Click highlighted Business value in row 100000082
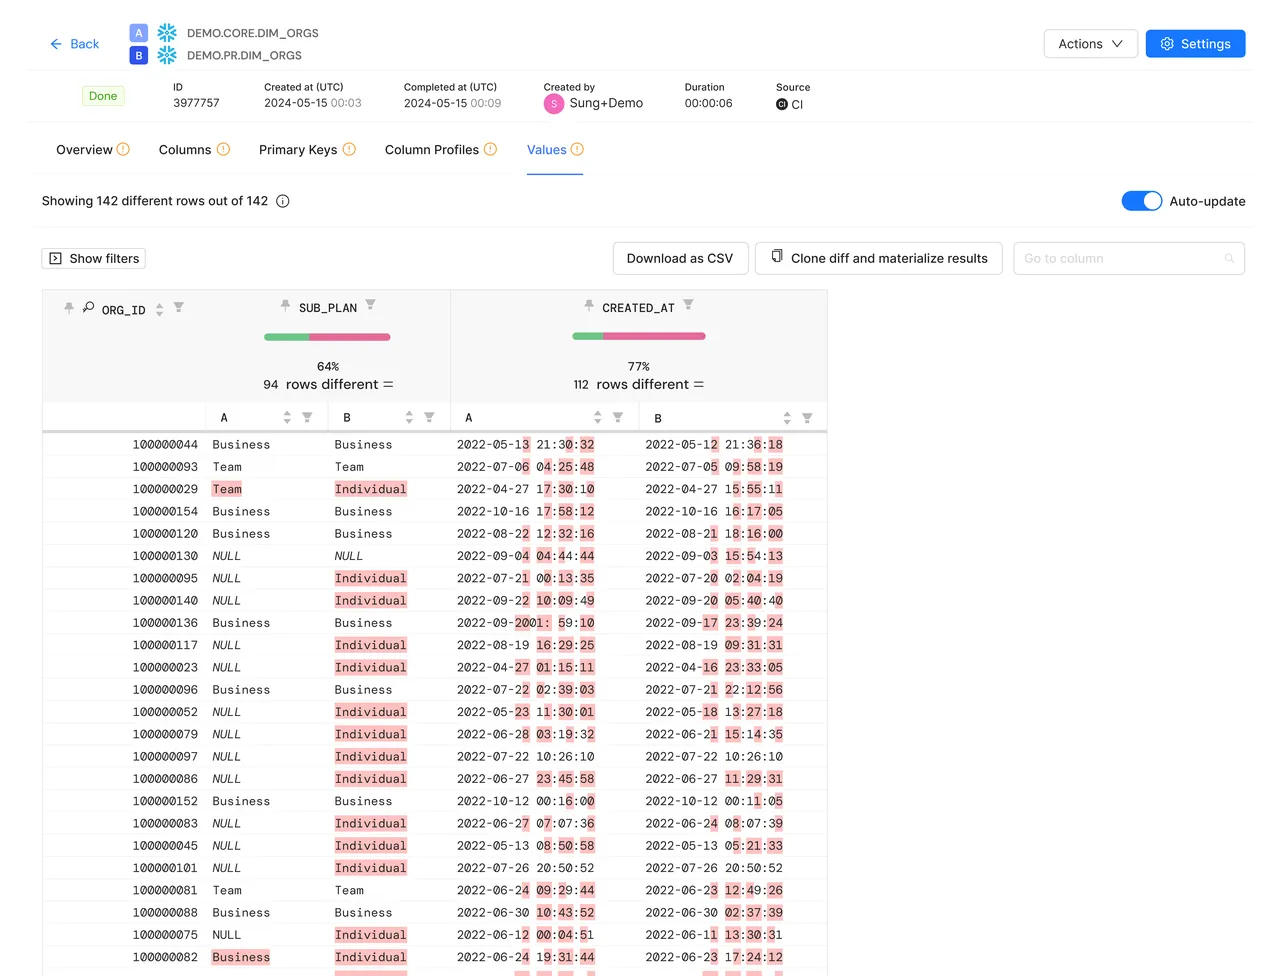This screenshot has width=1280, height=976. [x=241, y=957]
